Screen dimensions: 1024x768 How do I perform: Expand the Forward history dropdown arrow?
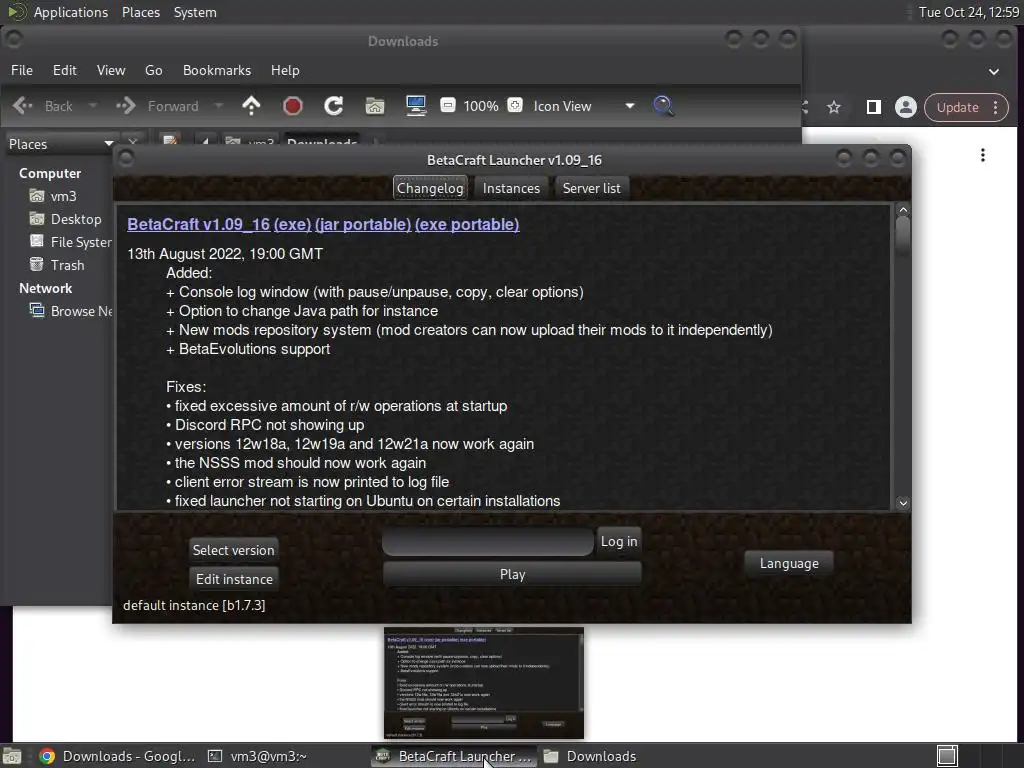219,106
